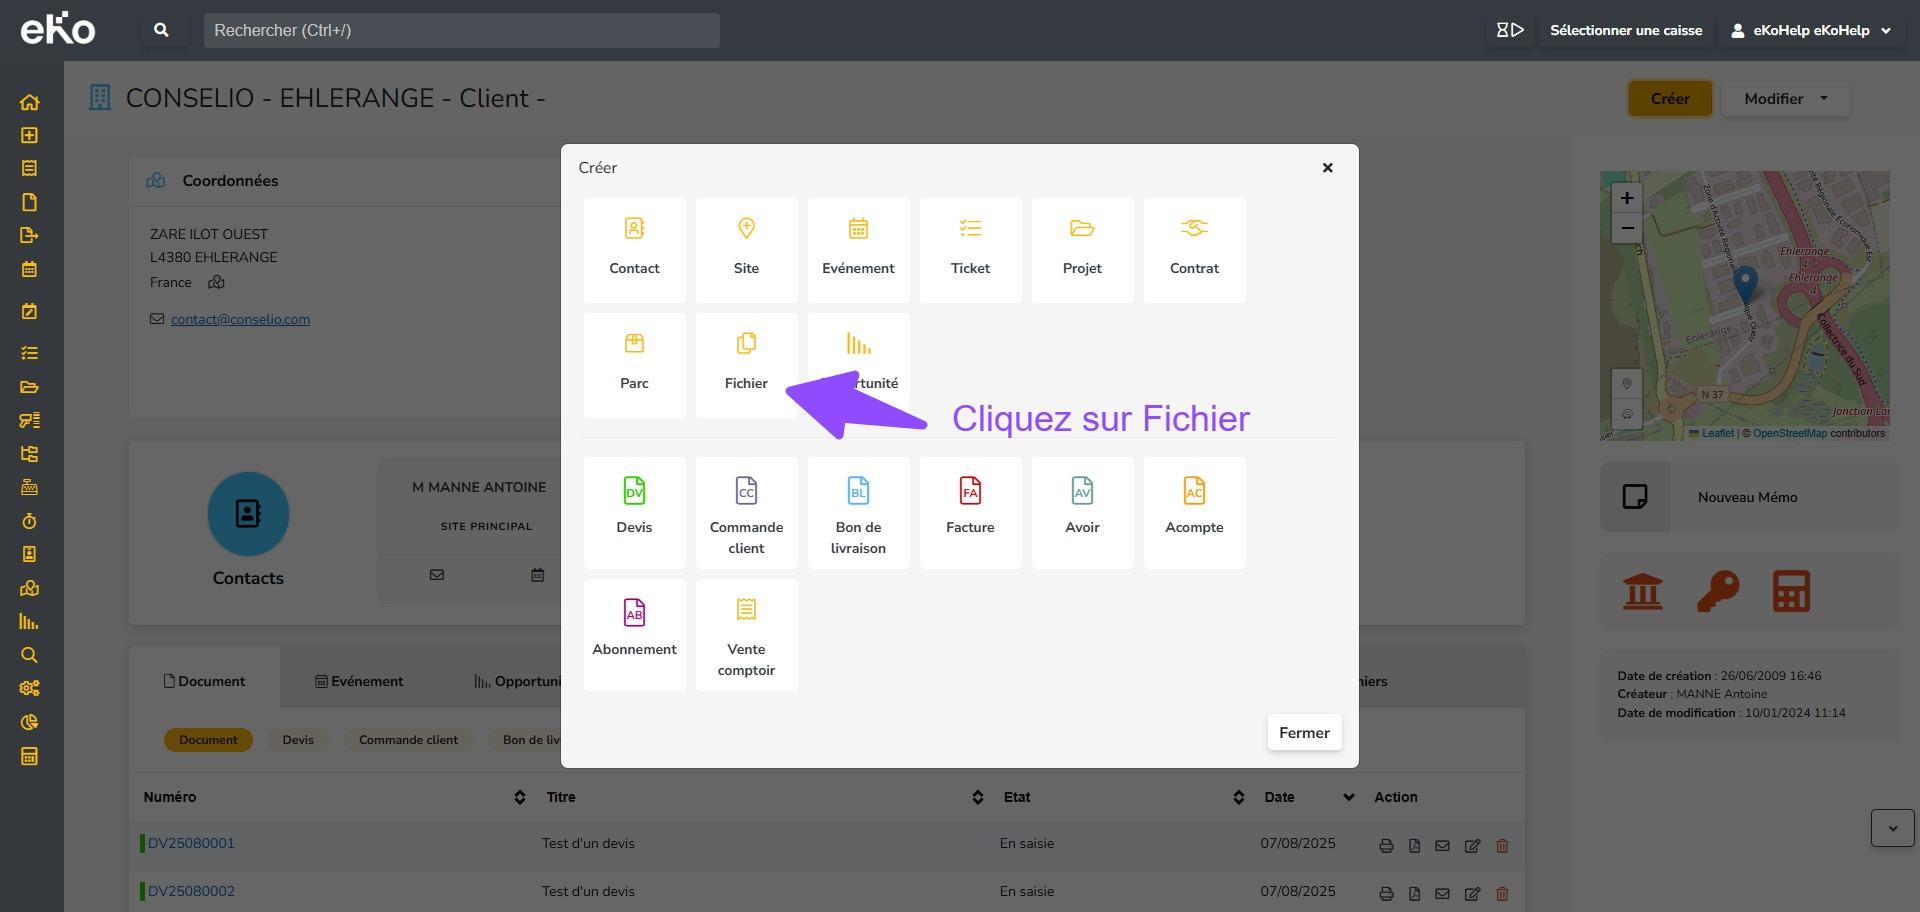Viewport: 1920px width, 912px height.
Task: Choose the Devis document tile
Action: pos(634,511)
